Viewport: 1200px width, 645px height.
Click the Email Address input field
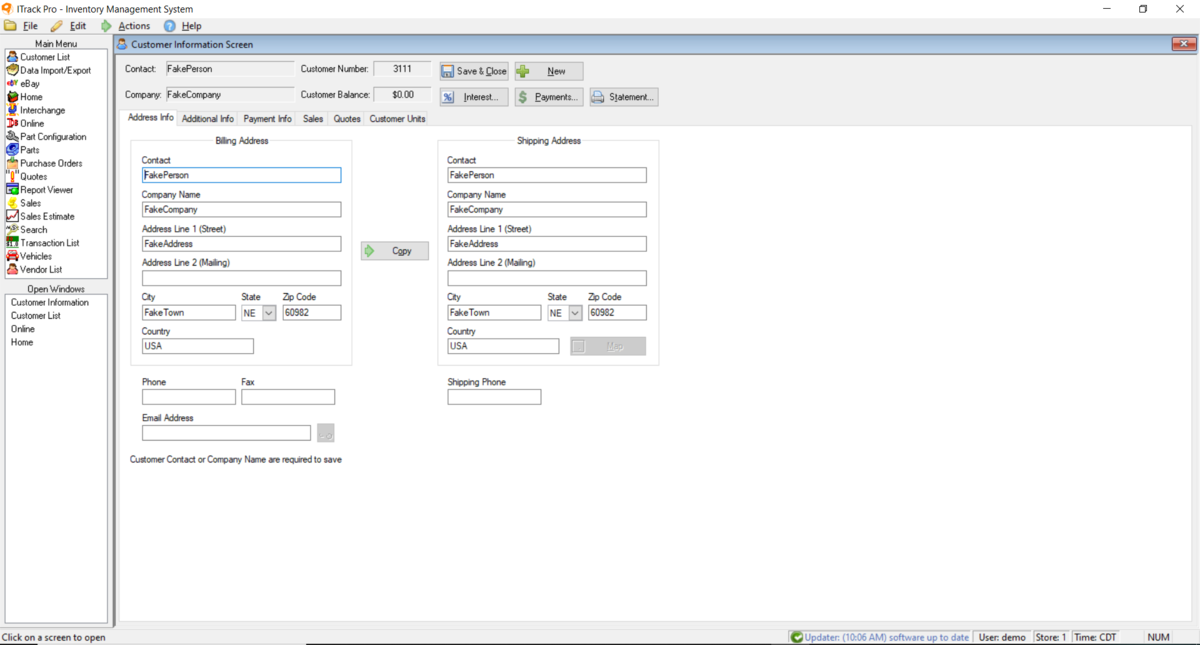coord(225,432)
